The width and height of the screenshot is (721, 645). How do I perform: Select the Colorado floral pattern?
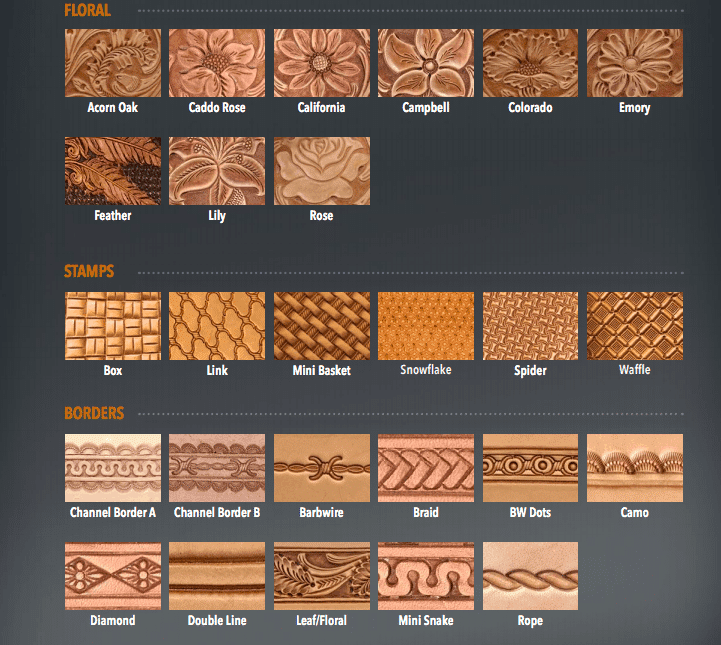tap(530, 63)
